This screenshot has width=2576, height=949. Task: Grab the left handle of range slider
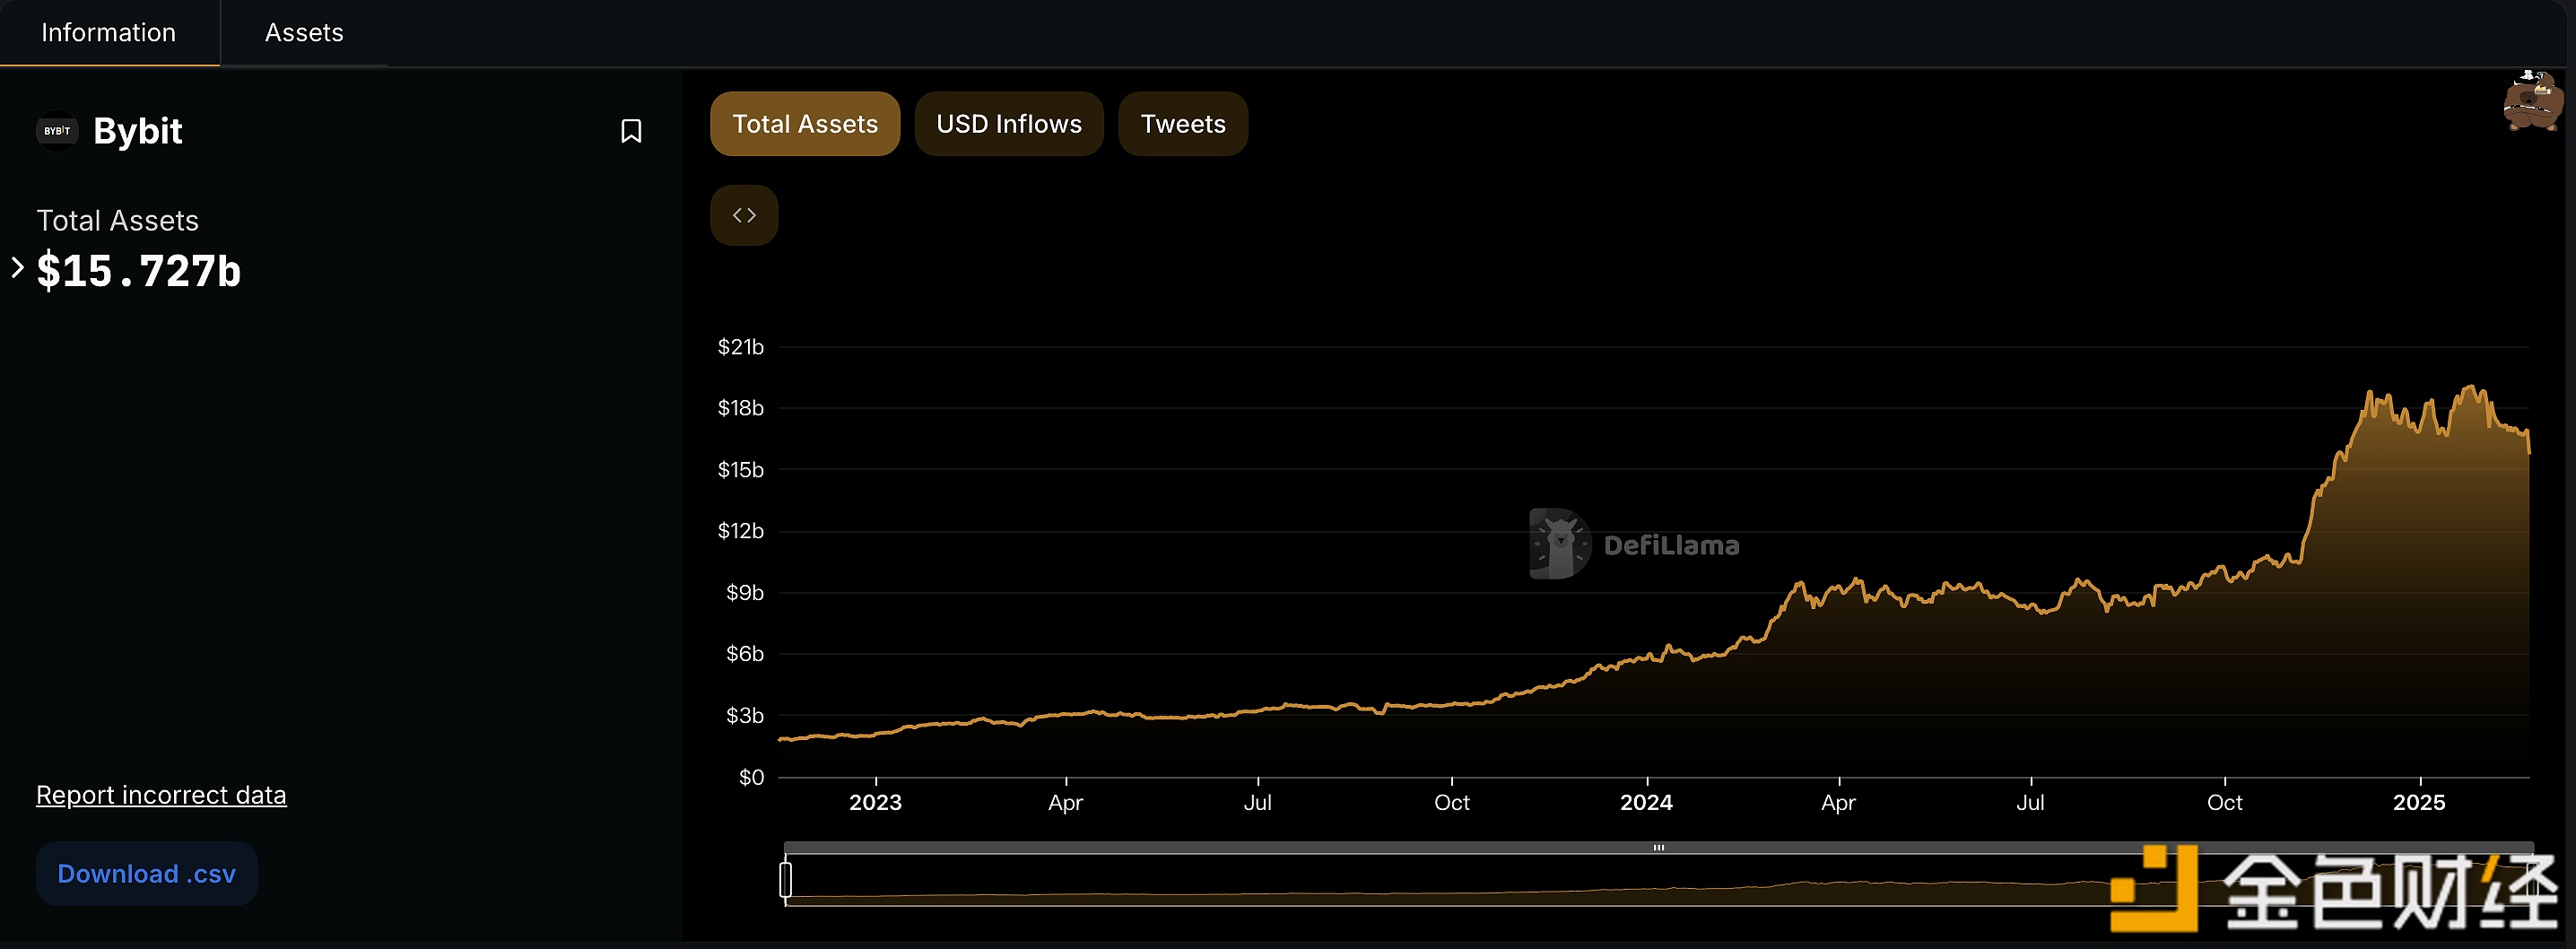coord(786,880)
